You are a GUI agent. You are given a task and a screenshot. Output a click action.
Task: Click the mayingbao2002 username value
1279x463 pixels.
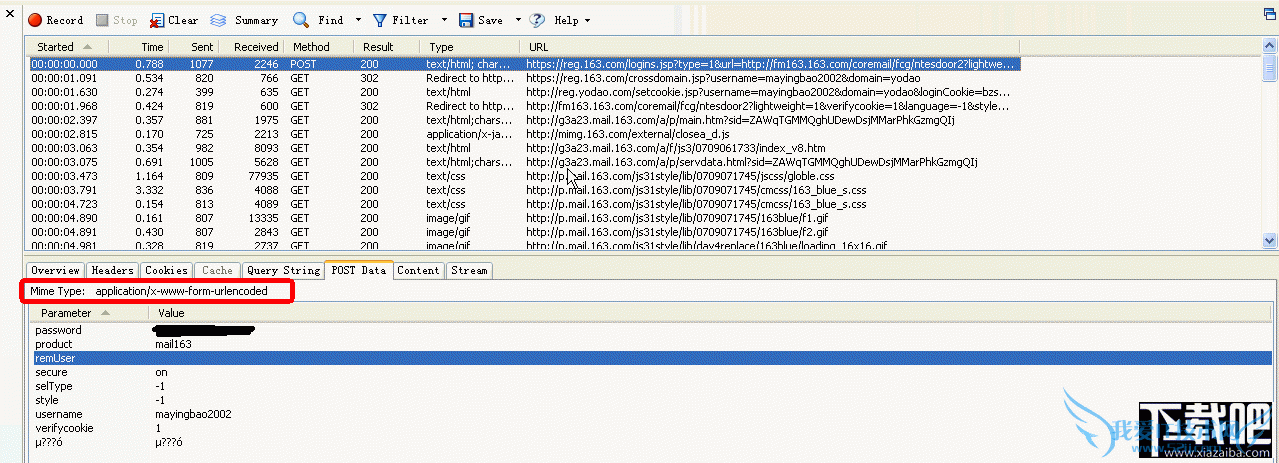[x=193, y=413]
